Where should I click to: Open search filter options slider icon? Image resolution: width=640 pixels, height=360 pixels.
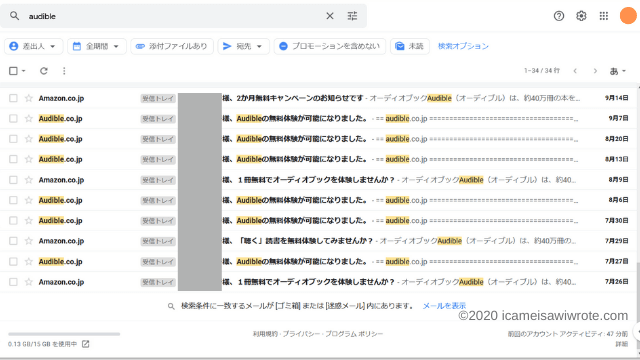(x=352, y=16)
